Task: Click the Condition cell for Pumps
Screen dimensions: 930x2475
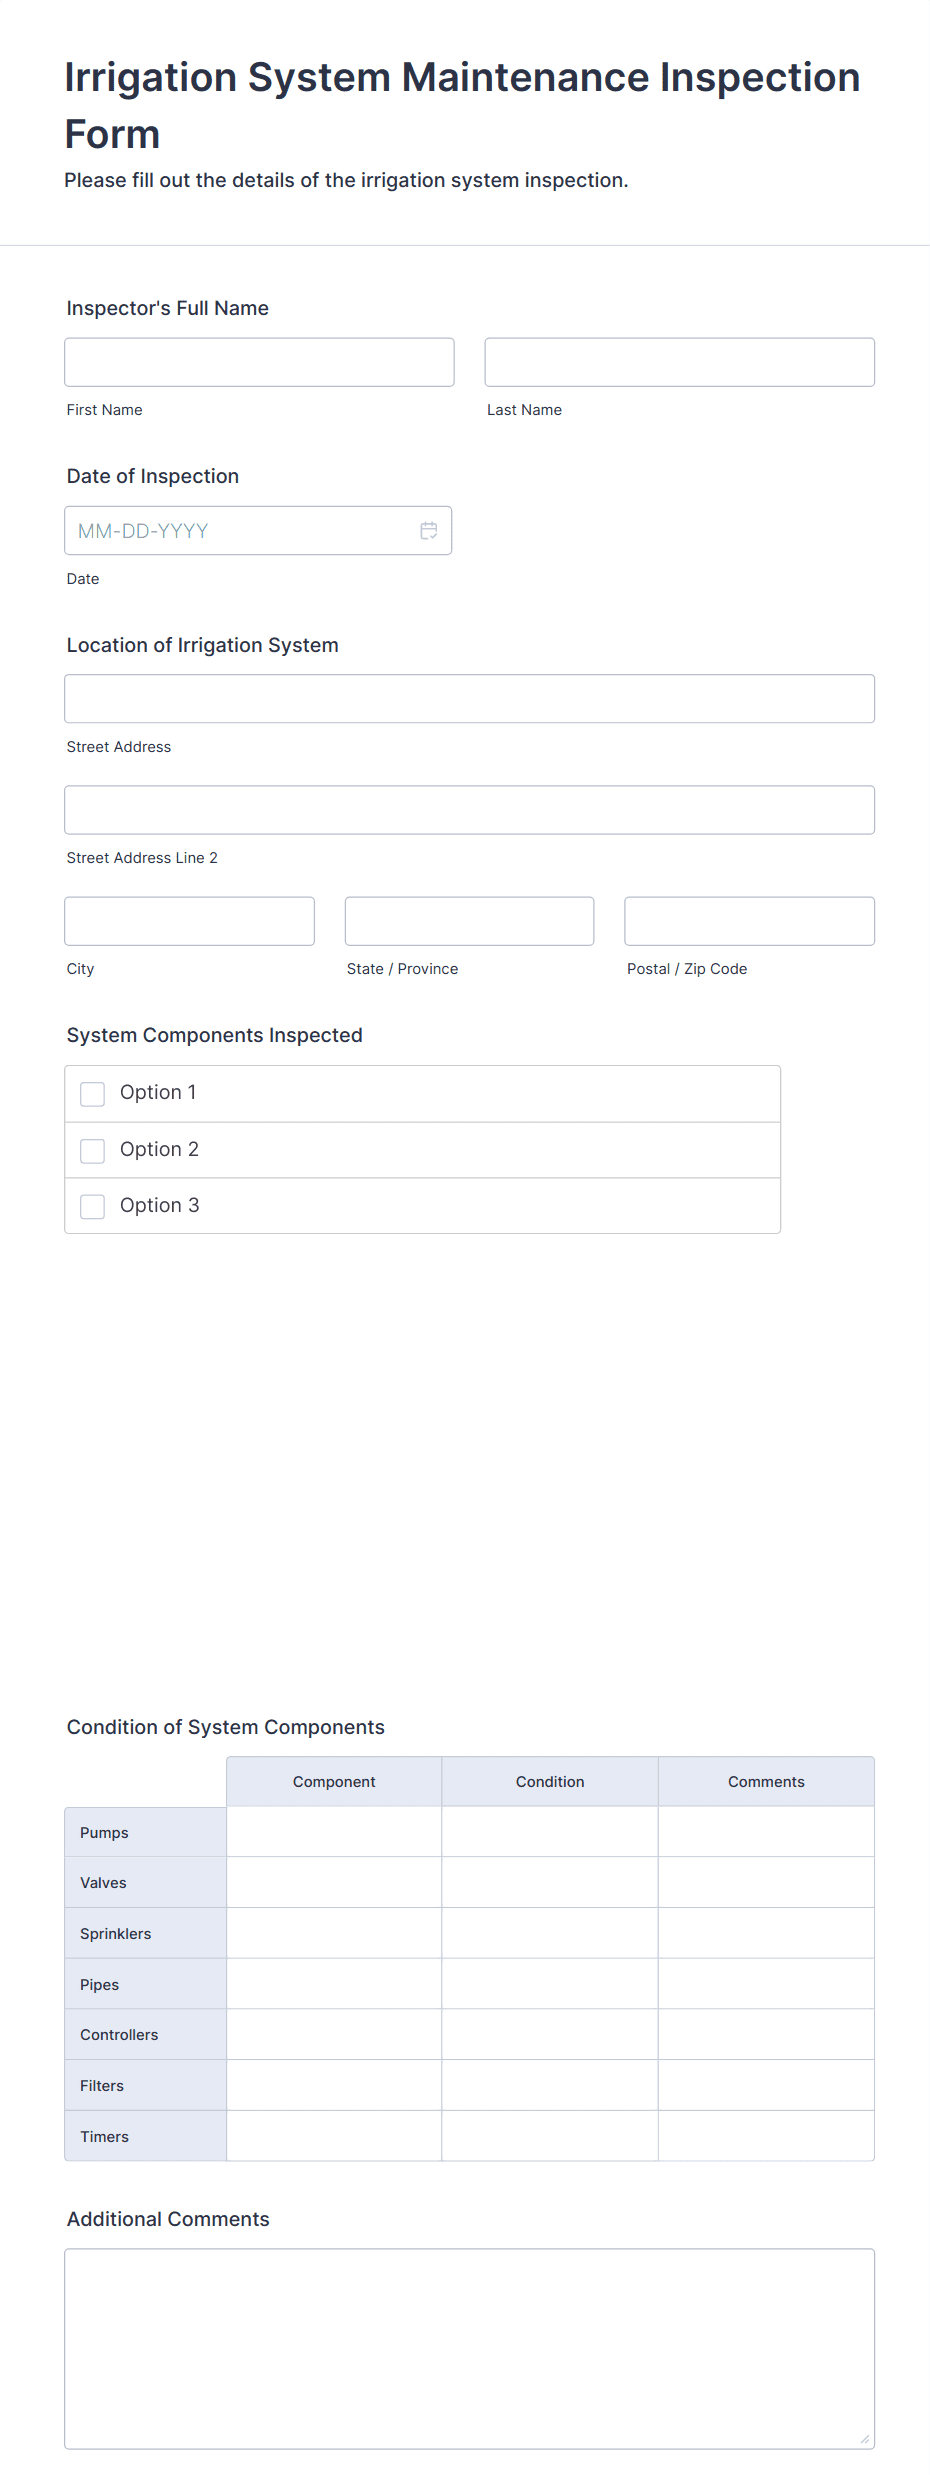Action: tap(549, 1831)
